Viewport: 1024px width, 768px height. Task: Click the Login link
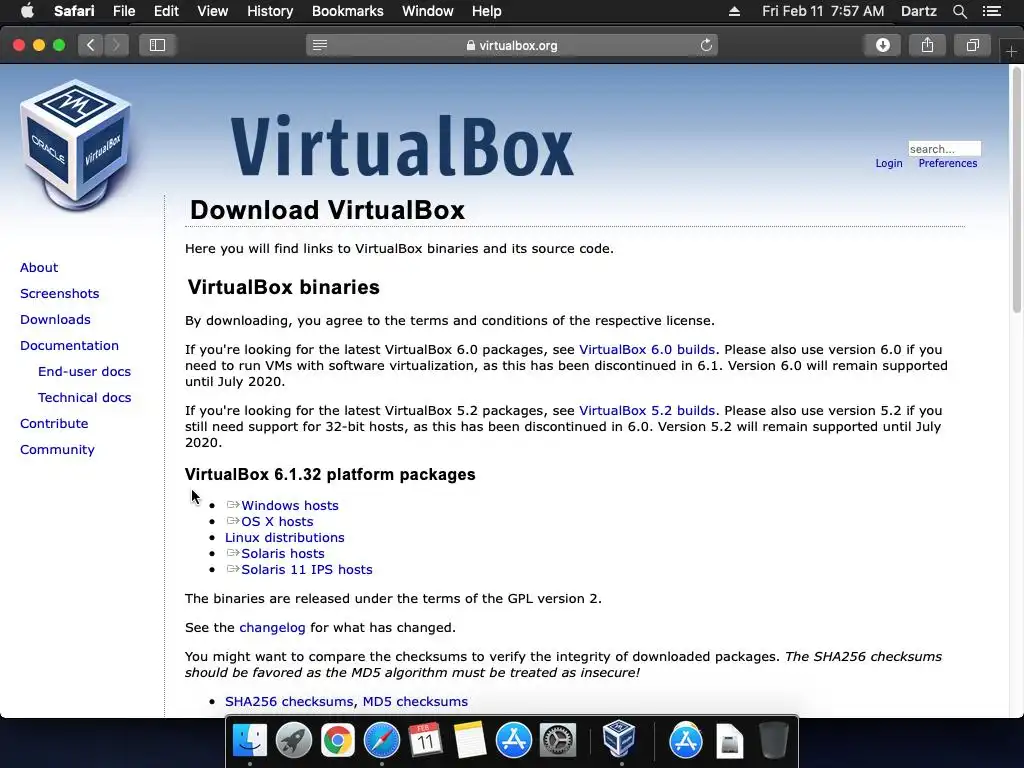pos(889,163)
